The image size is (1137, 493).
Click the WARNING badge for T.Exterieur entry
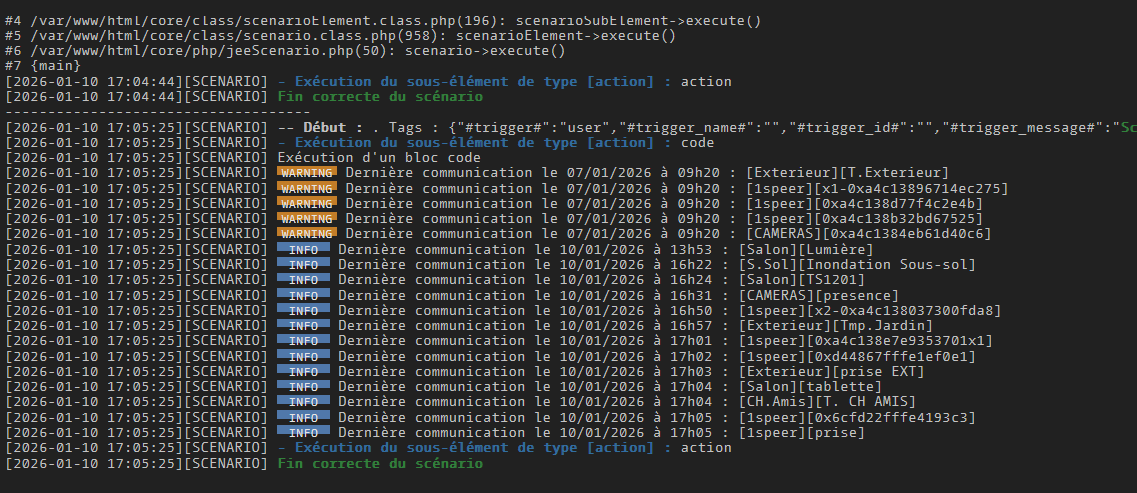coord(307,173)
